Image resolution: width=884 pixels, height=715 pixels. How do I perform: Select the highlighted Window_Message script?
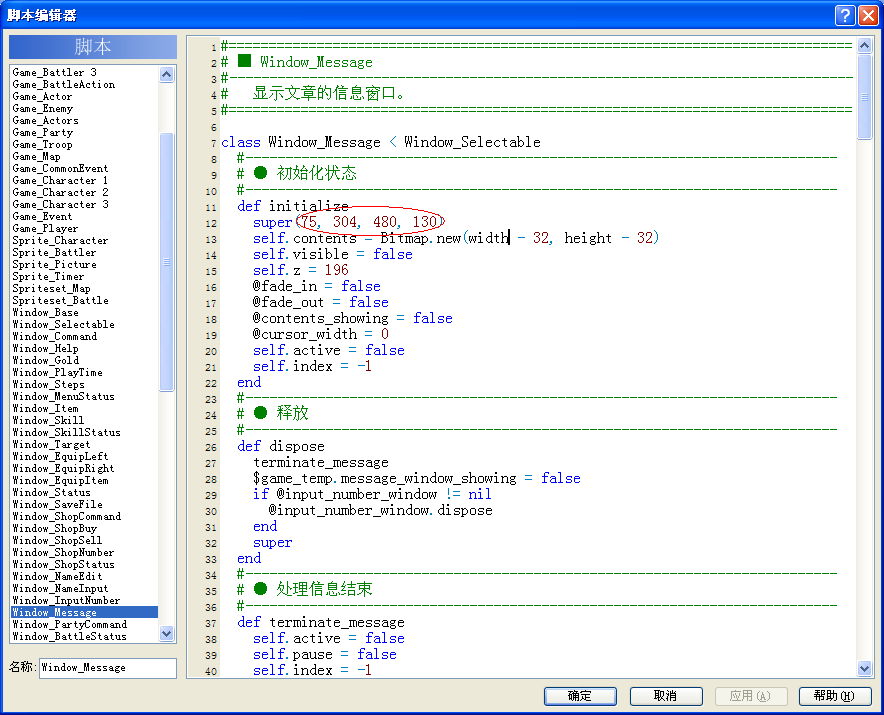point(85,612)
